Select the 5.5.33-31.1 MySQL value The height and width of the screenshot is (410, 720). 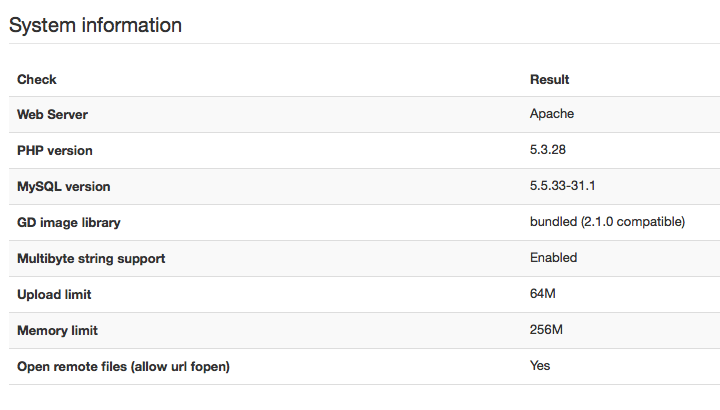(x=562, y=185)
